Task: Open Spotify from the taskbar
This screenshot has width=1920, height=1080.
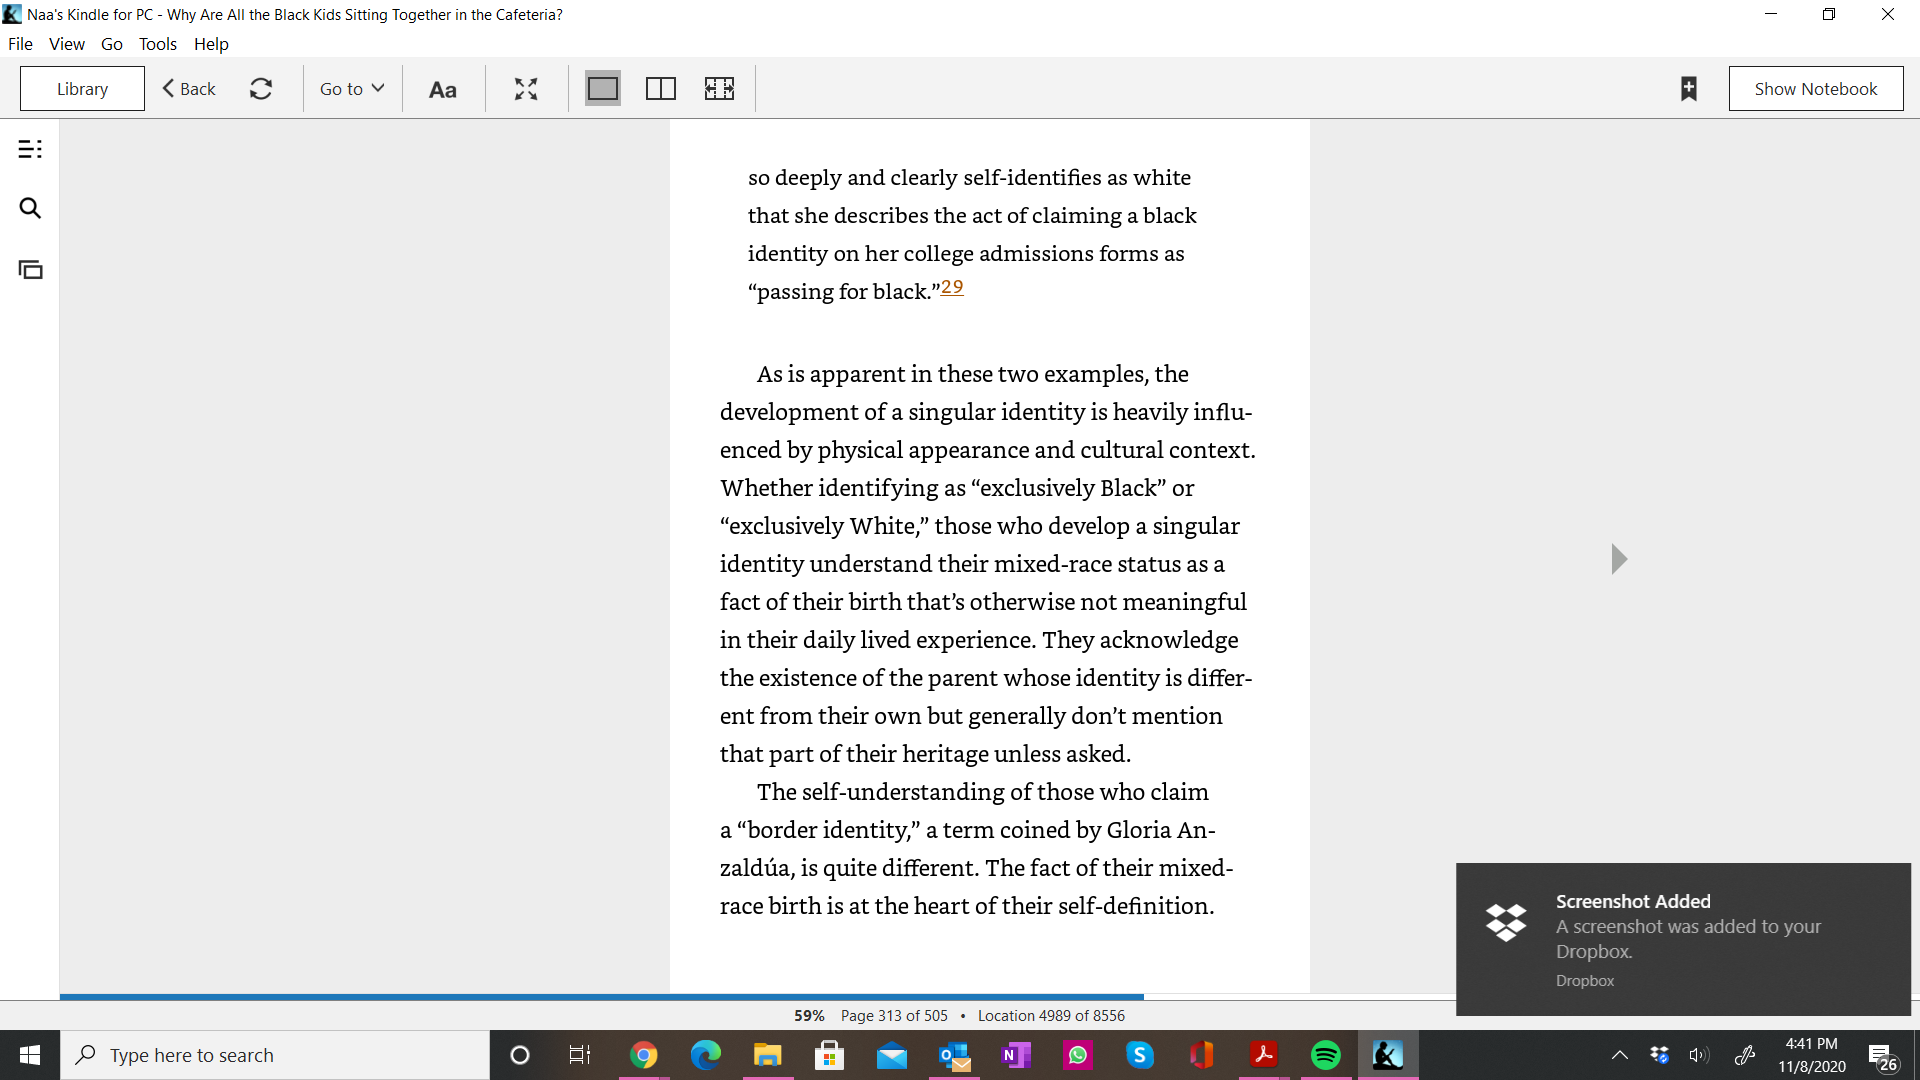Action: click(x=1326, y=1055)
